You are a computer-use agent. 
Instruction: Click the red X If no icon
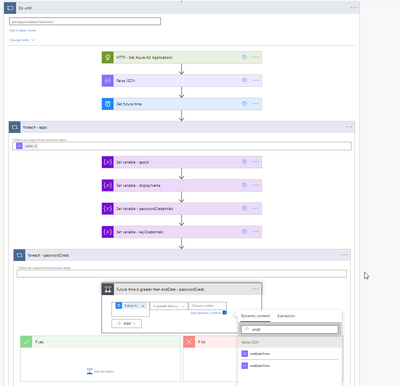pyautogui.click(x=189, y=342)
